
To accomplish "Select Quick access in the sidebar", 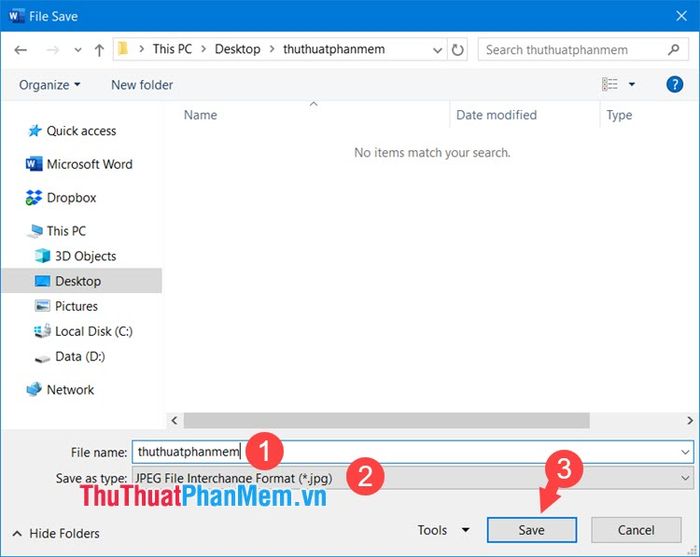I will click(80, 131).
